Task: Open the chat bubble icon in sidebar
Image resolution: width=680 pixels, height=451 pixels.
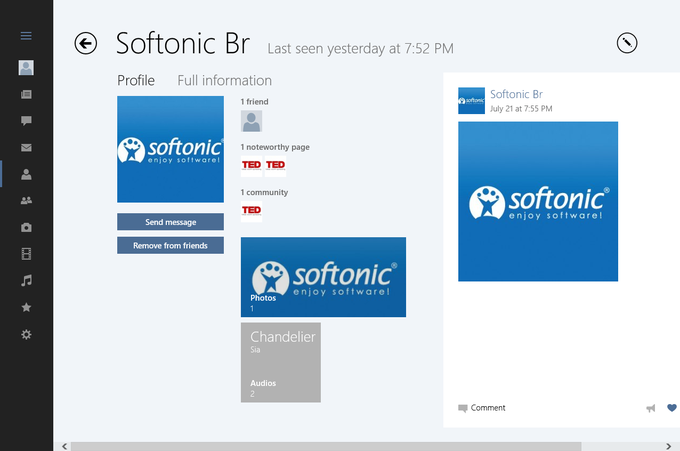Action: (26, 121)
